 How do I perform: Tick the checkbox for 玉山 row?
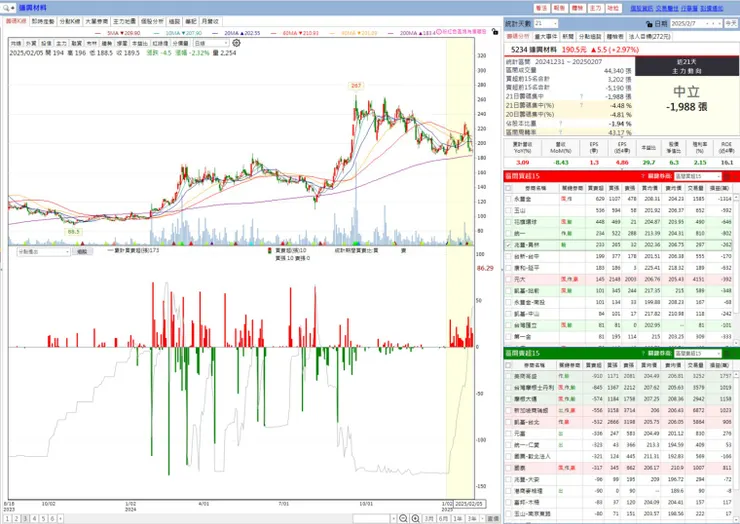tap(508, 211)
